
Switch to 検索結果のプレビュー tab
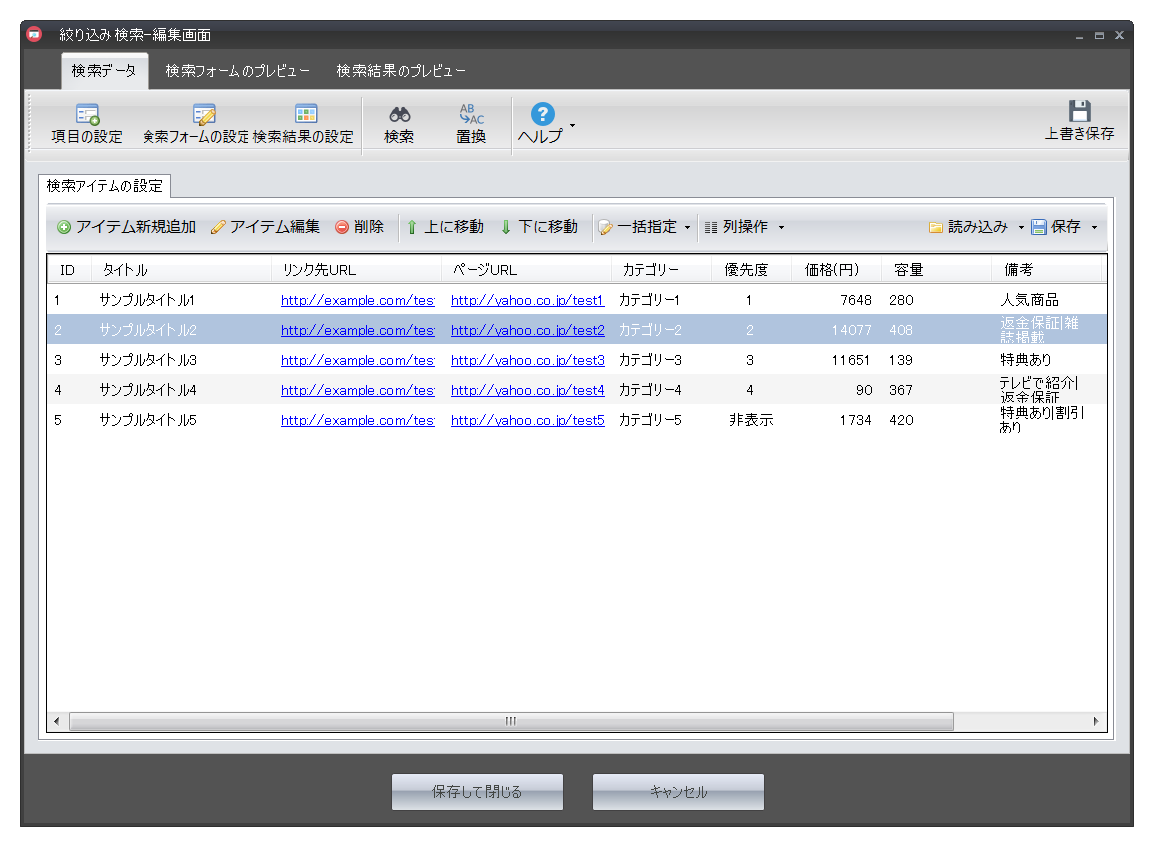(x=401, y=71)
